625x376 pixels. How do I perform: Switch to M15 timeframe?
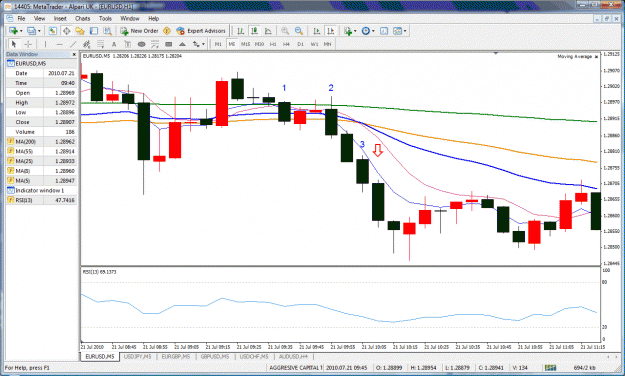pos(246,44)
